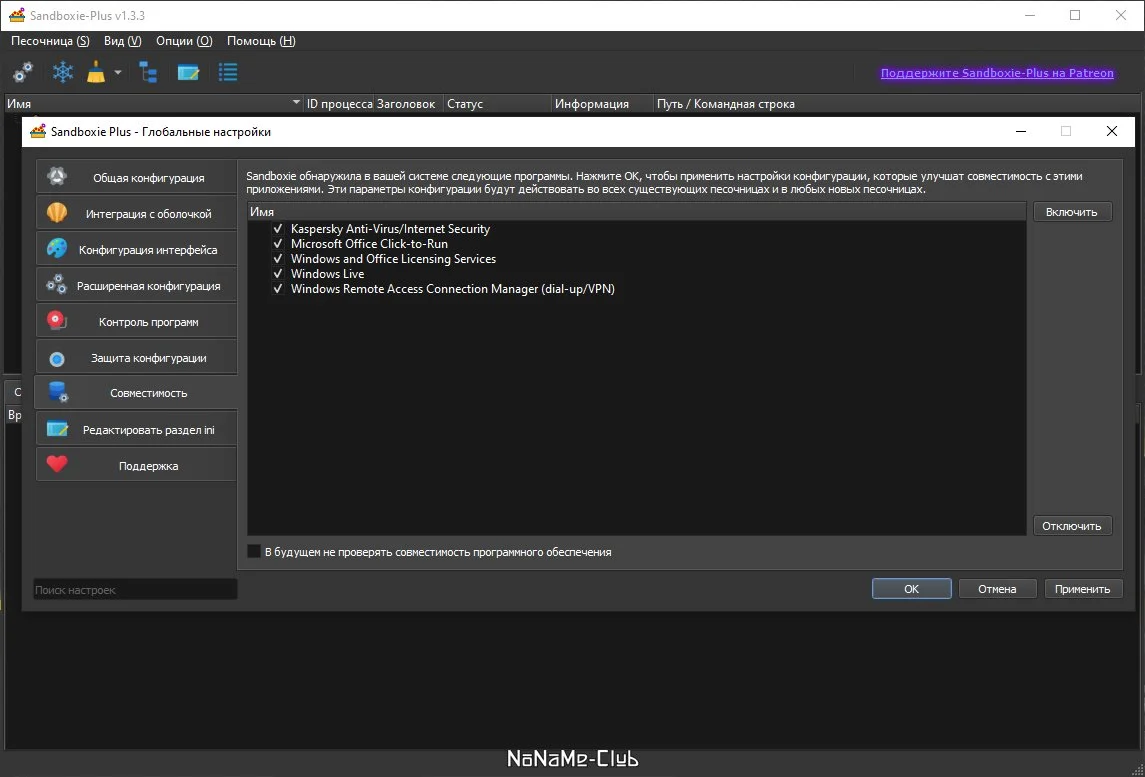
Task: Sort by ID процесса column in main window
Action: pos(339,104)
